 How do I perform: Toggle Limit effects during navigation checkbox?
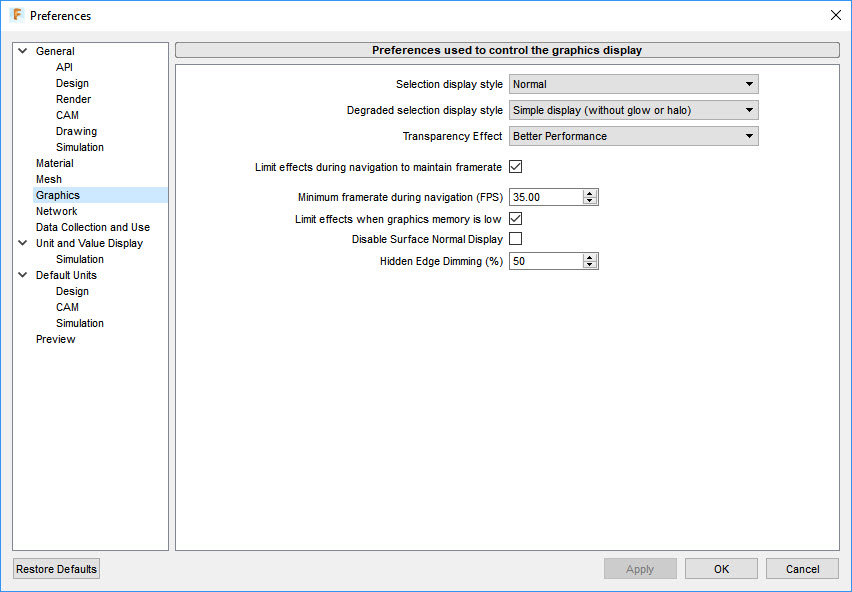pyautogui.click(x=516, y=167)
